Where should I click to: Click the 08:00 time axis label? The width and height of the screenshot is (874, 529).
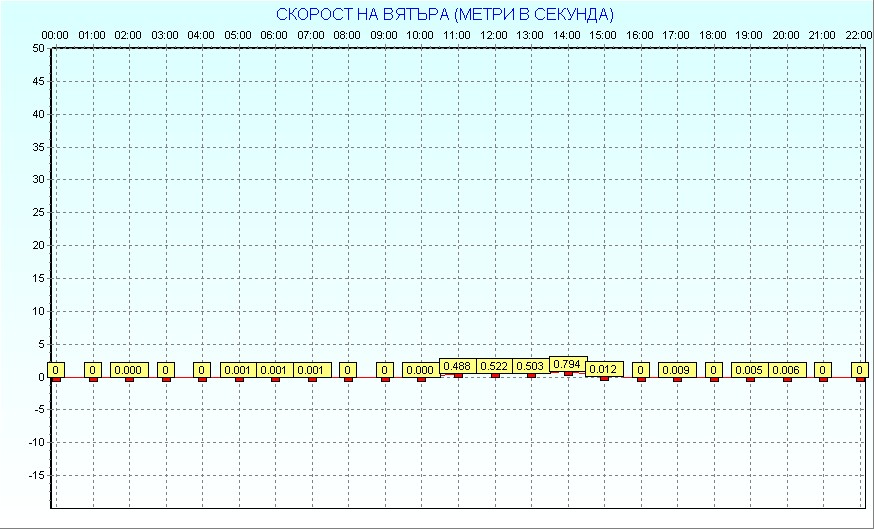[347, 35]
